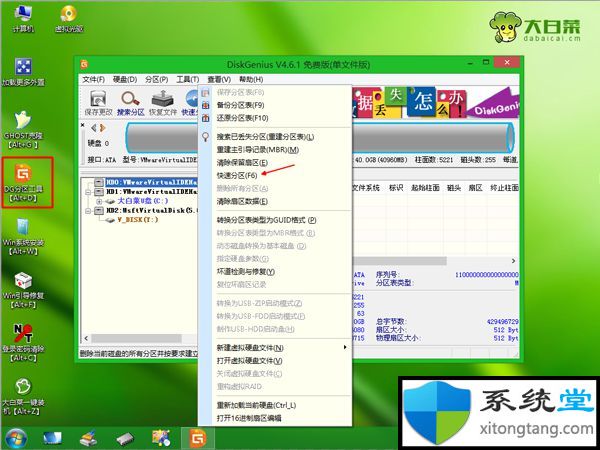This screenshot has height=450, width=600.
Task: Open the picture icon on taskbar
Action: 161,439
